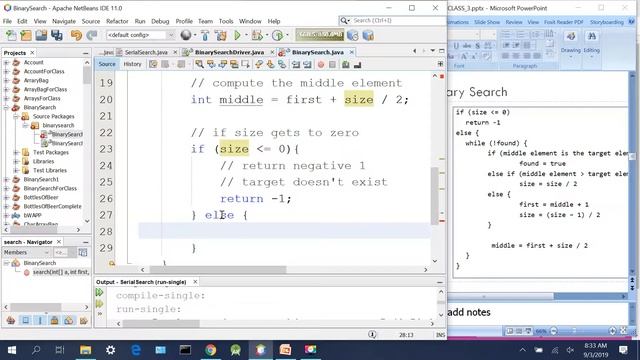
Task: Jump to previous bookmark icon
Action: coord(259,64)
